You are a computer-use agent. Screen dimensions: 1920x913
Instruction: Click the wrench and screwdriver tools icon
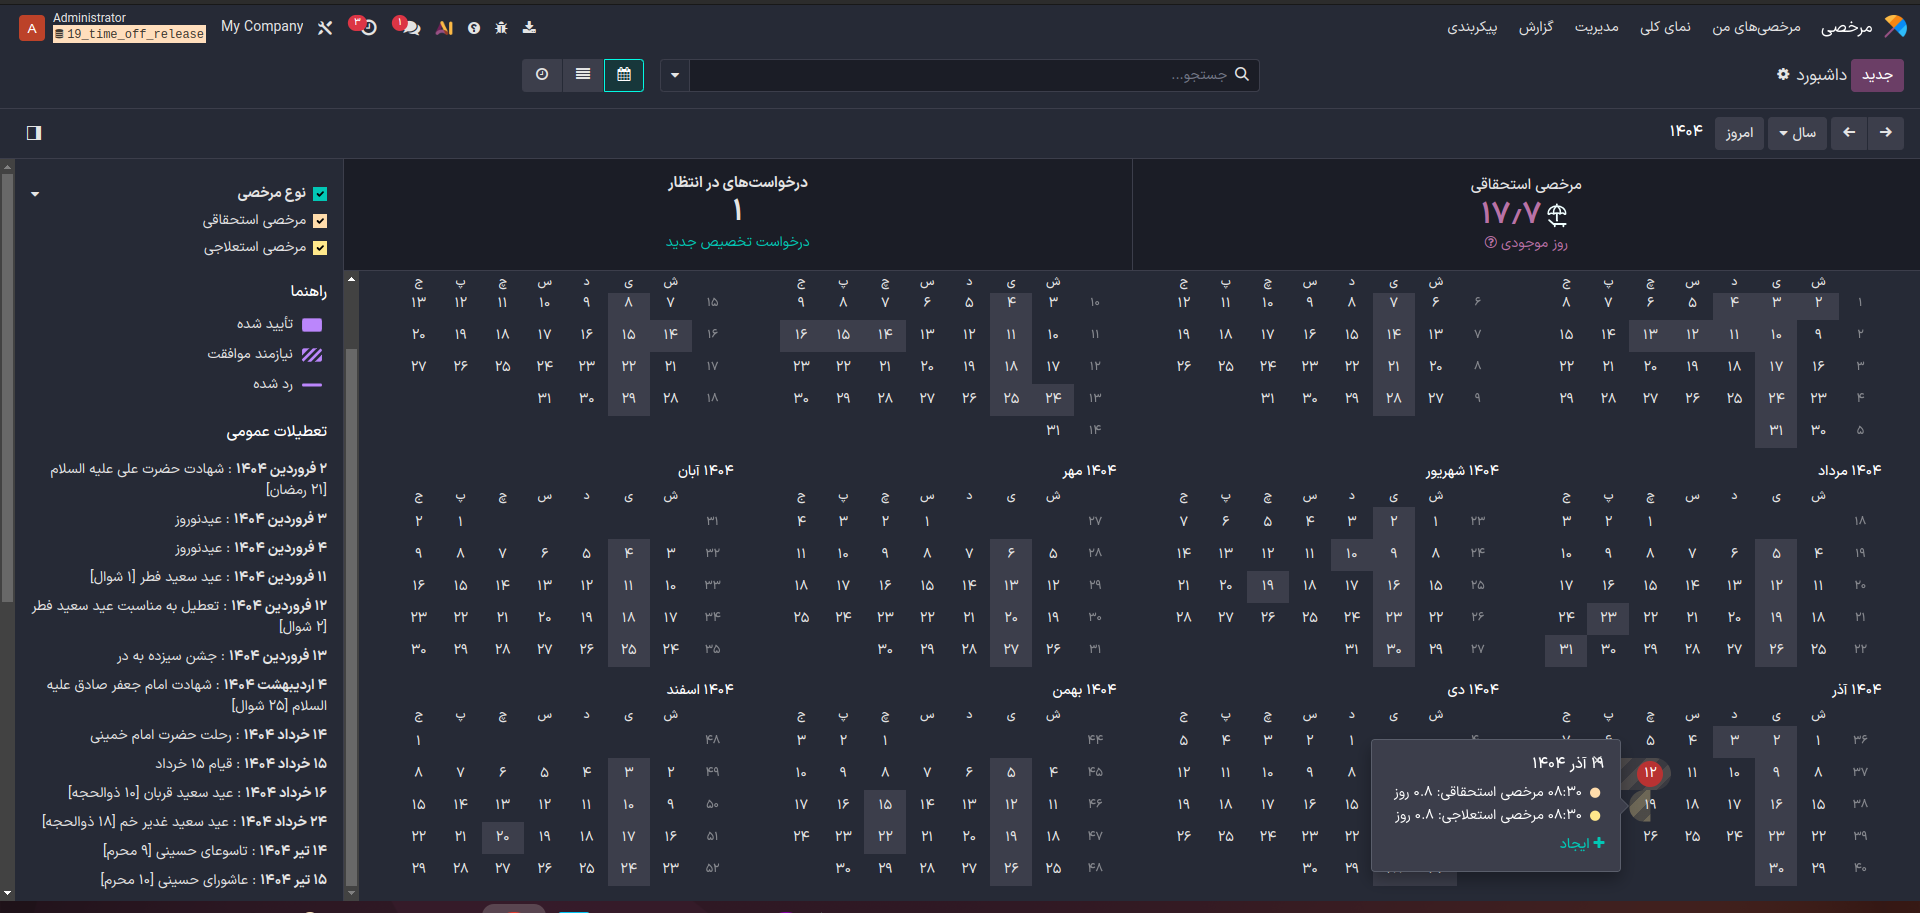[x=325, y=28]
